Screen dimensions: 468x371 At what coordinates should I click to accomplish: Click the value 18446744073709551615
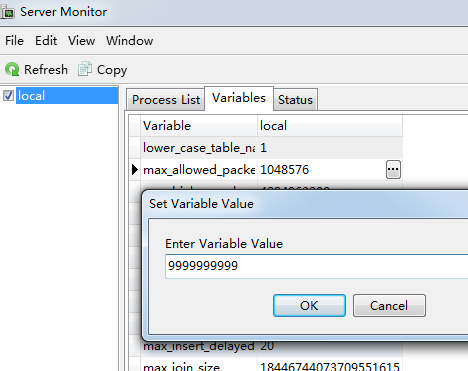[x=330, y=367]
